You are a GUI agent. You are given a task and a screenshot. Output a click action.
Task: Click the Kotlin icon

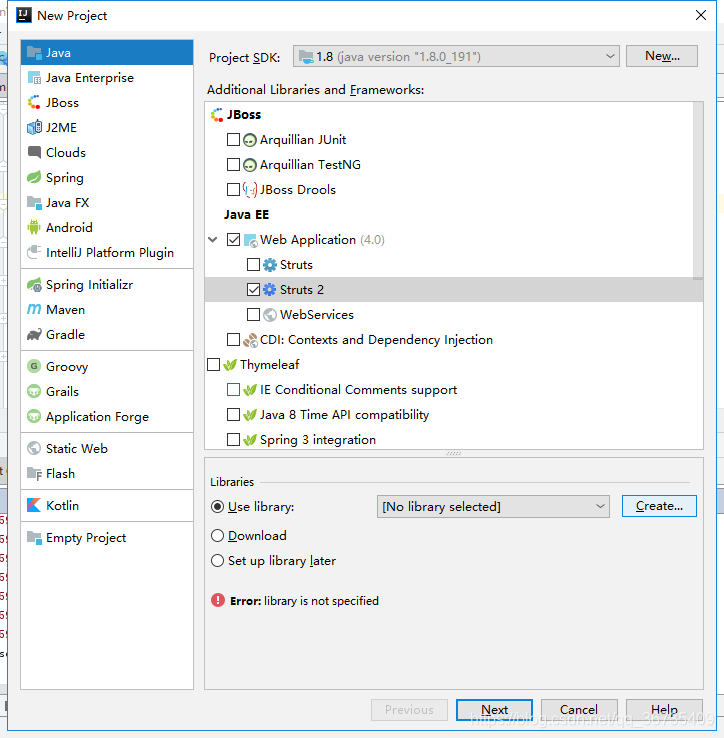point(34,505)
